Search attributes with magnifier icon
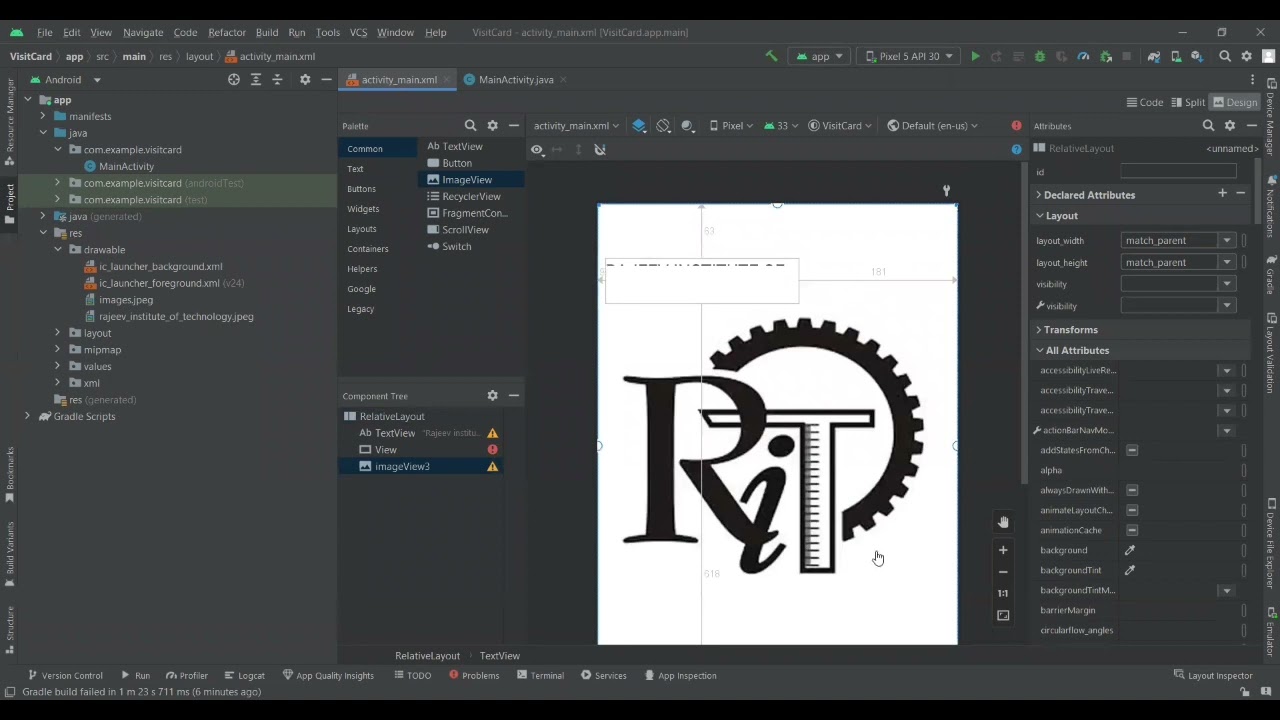 click(x=1208, y=125)
